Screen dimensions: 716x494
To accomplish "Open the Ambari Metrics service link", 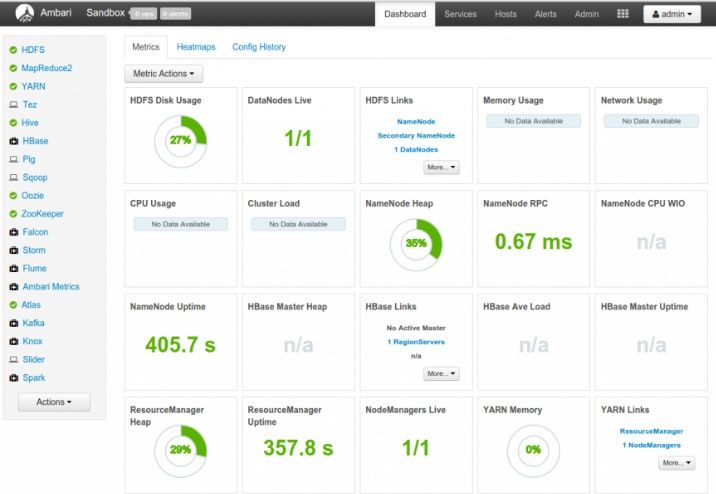I will coord(51,287).
